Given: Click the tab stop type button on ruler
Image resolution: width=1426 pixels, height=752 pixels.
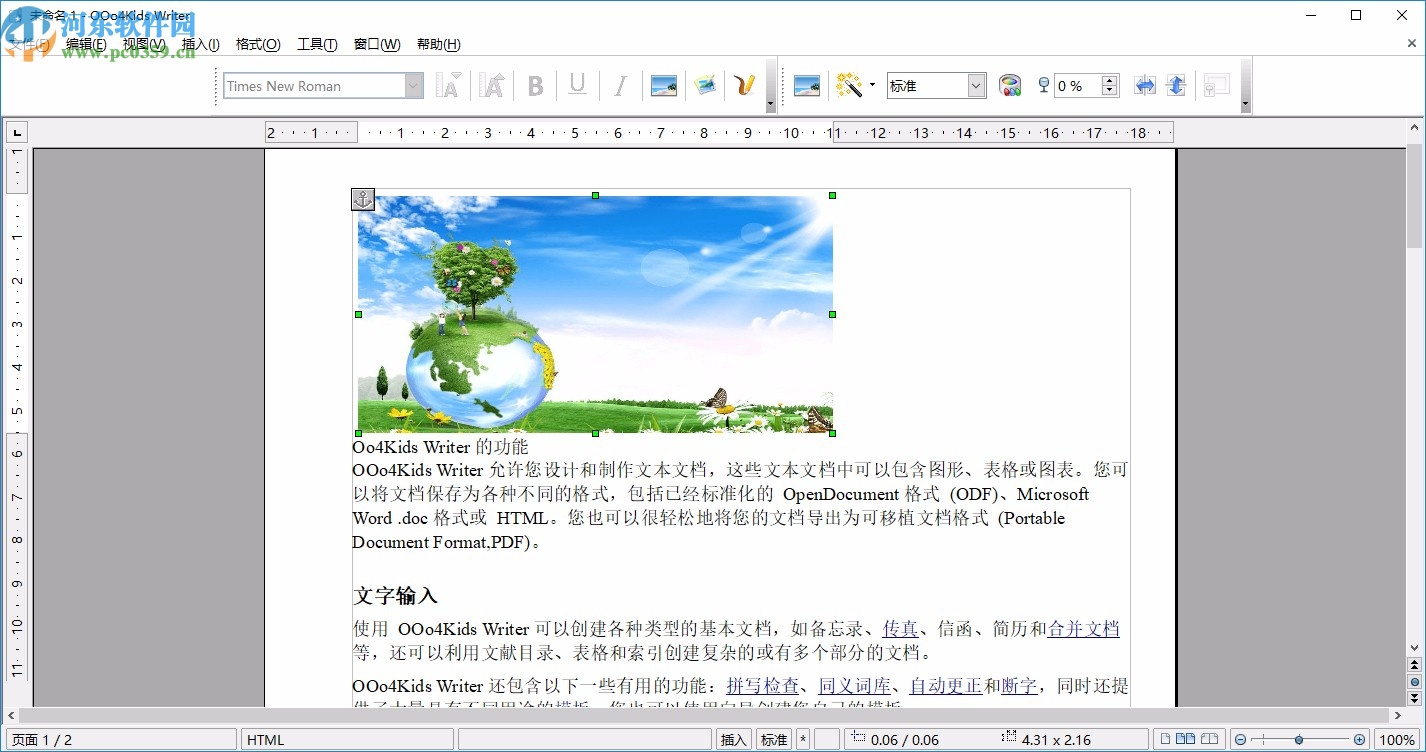Looking at the screenshot, I should 17,132.
